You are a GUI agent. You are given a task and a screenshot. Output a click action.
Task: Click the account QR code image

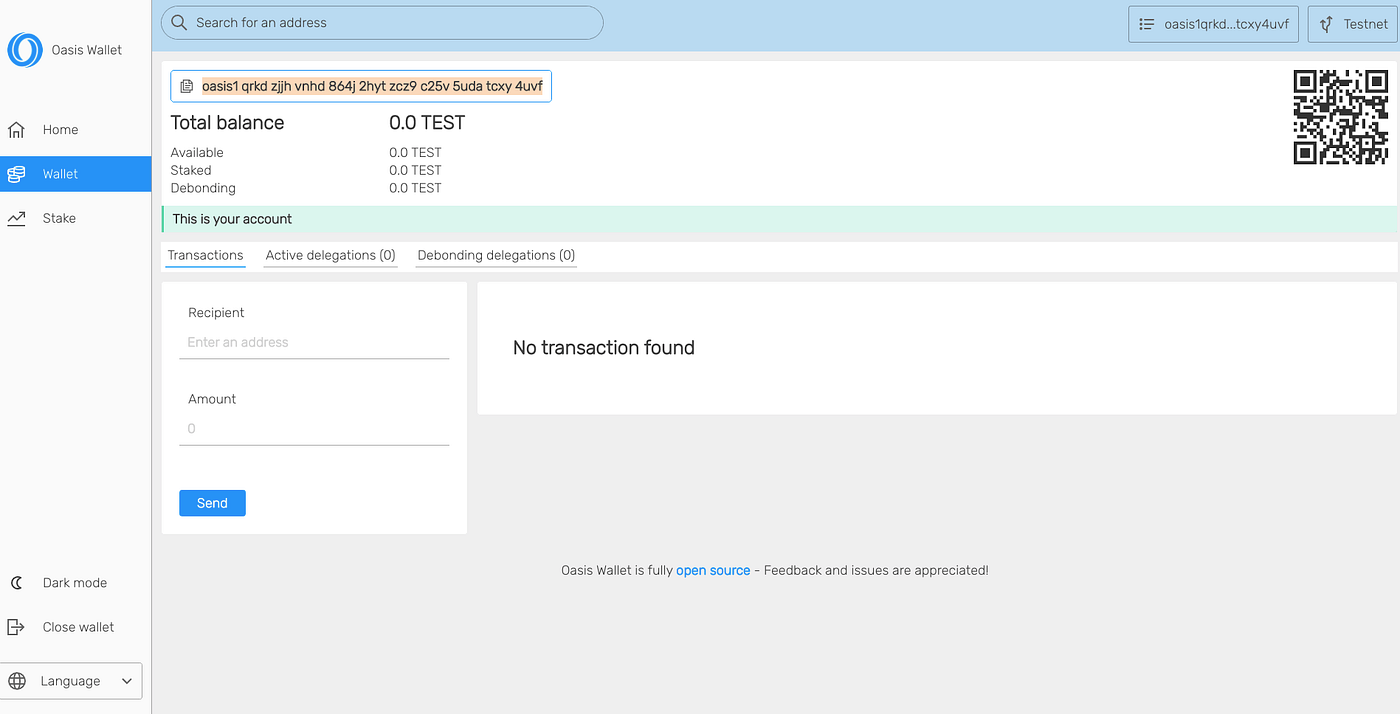pos(1341,117)
